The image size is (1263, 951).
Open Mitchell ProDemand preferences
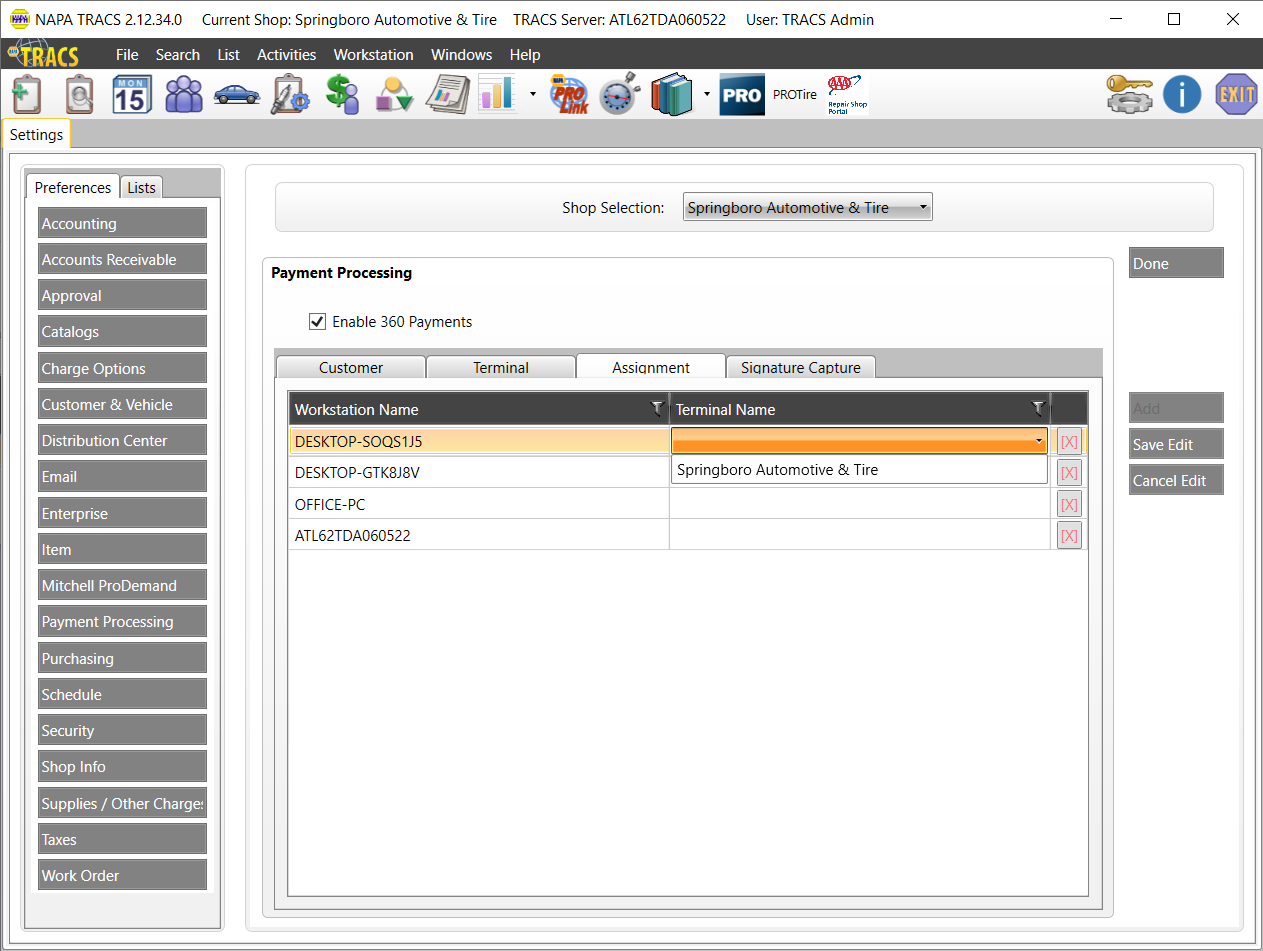(x=123, y=585)
